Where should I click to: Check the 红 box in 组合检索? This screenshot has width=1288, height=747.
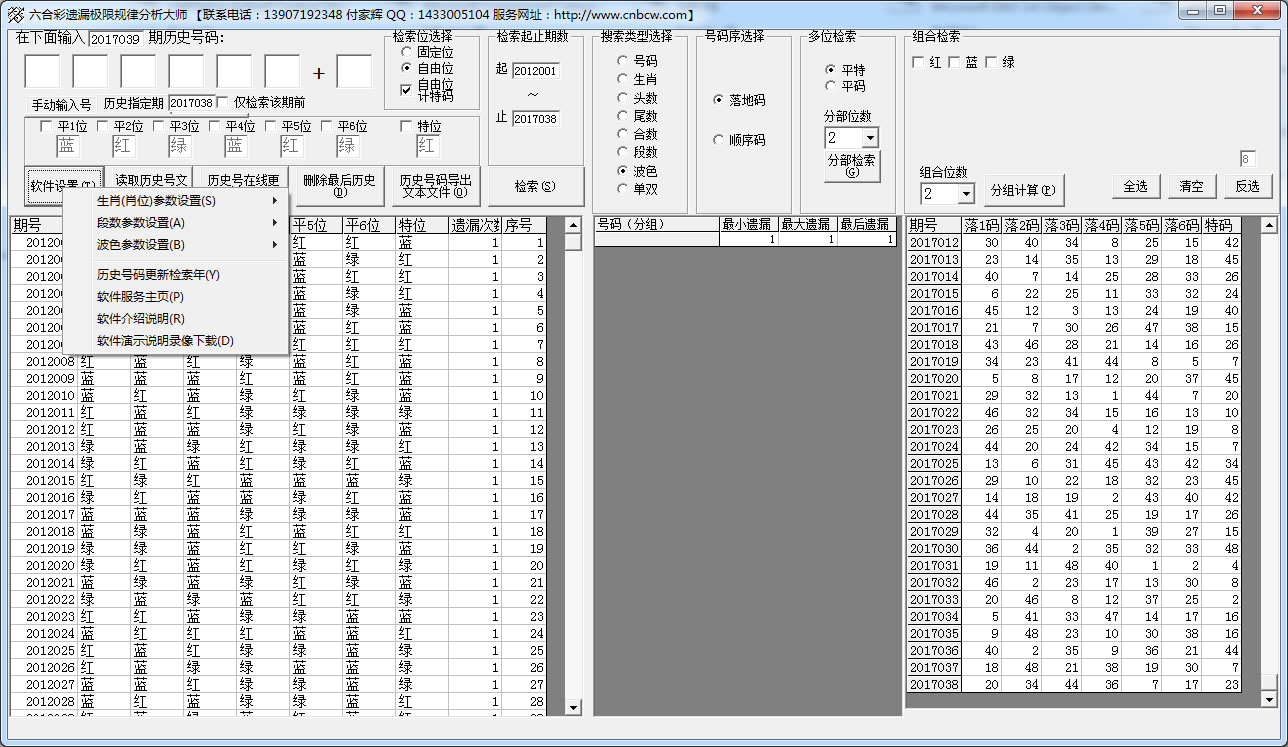click(x=918, y=62)
